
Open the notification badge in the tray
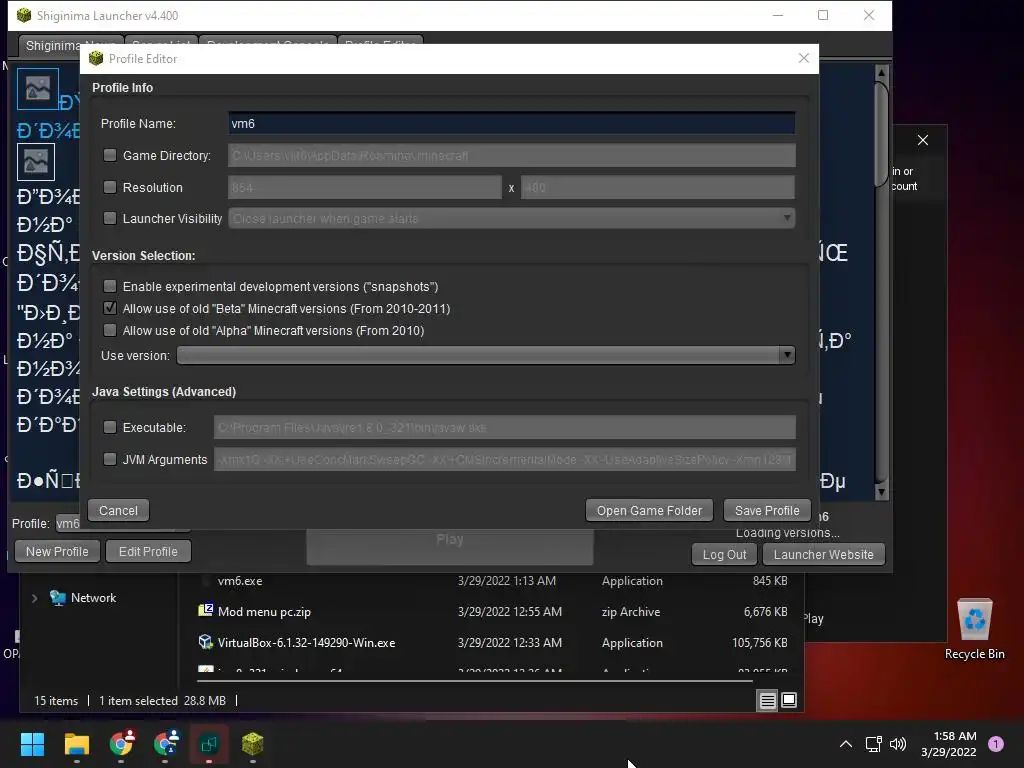click(x=996, y=744)
